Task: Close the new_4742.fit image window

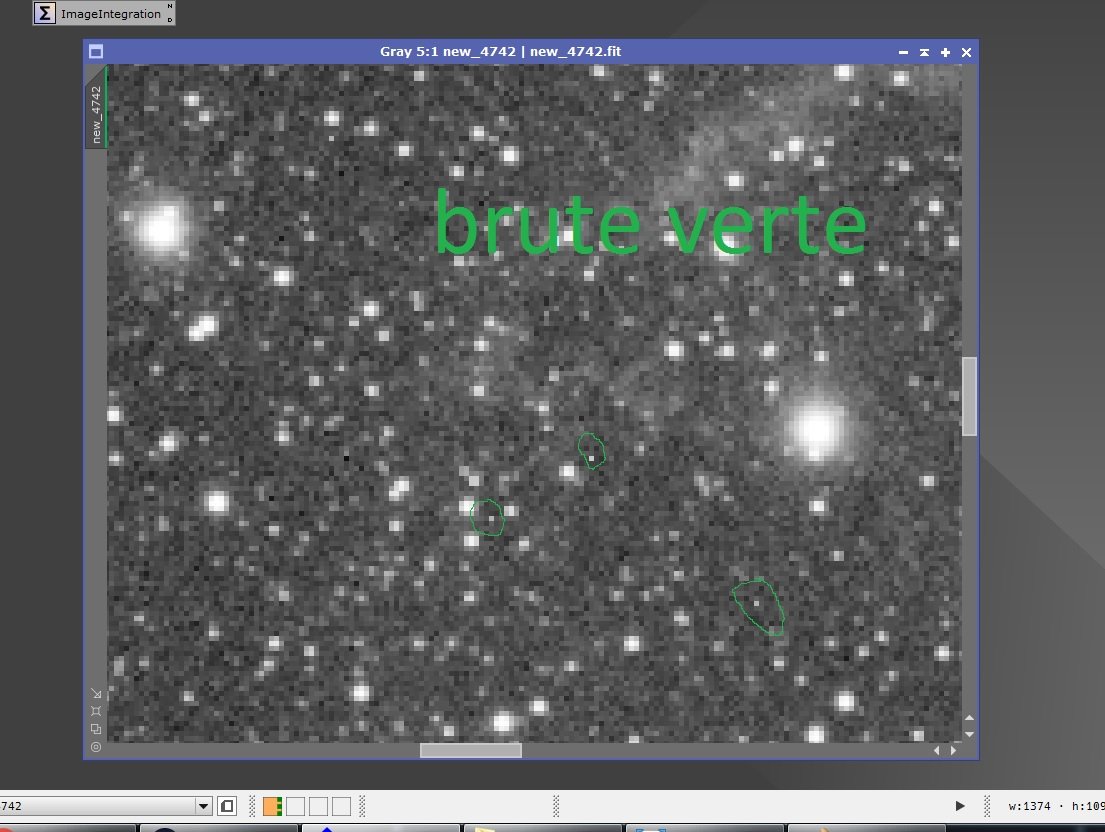Action: [x=967, y=52]
